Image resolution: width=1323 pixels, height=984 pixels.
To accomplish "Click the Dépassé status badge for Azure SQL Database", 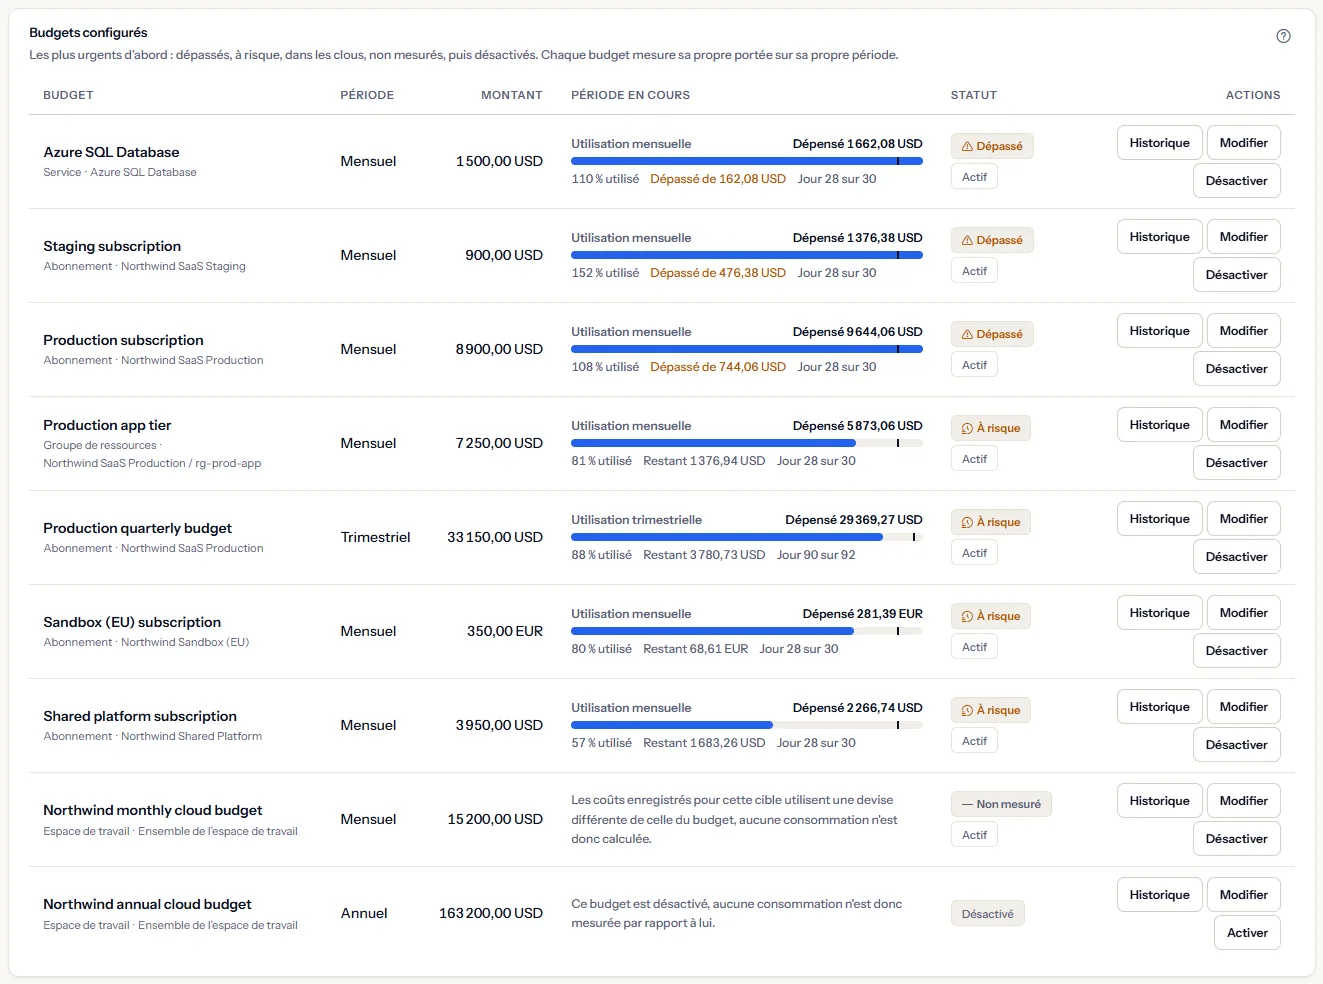I will pos(991,146).
